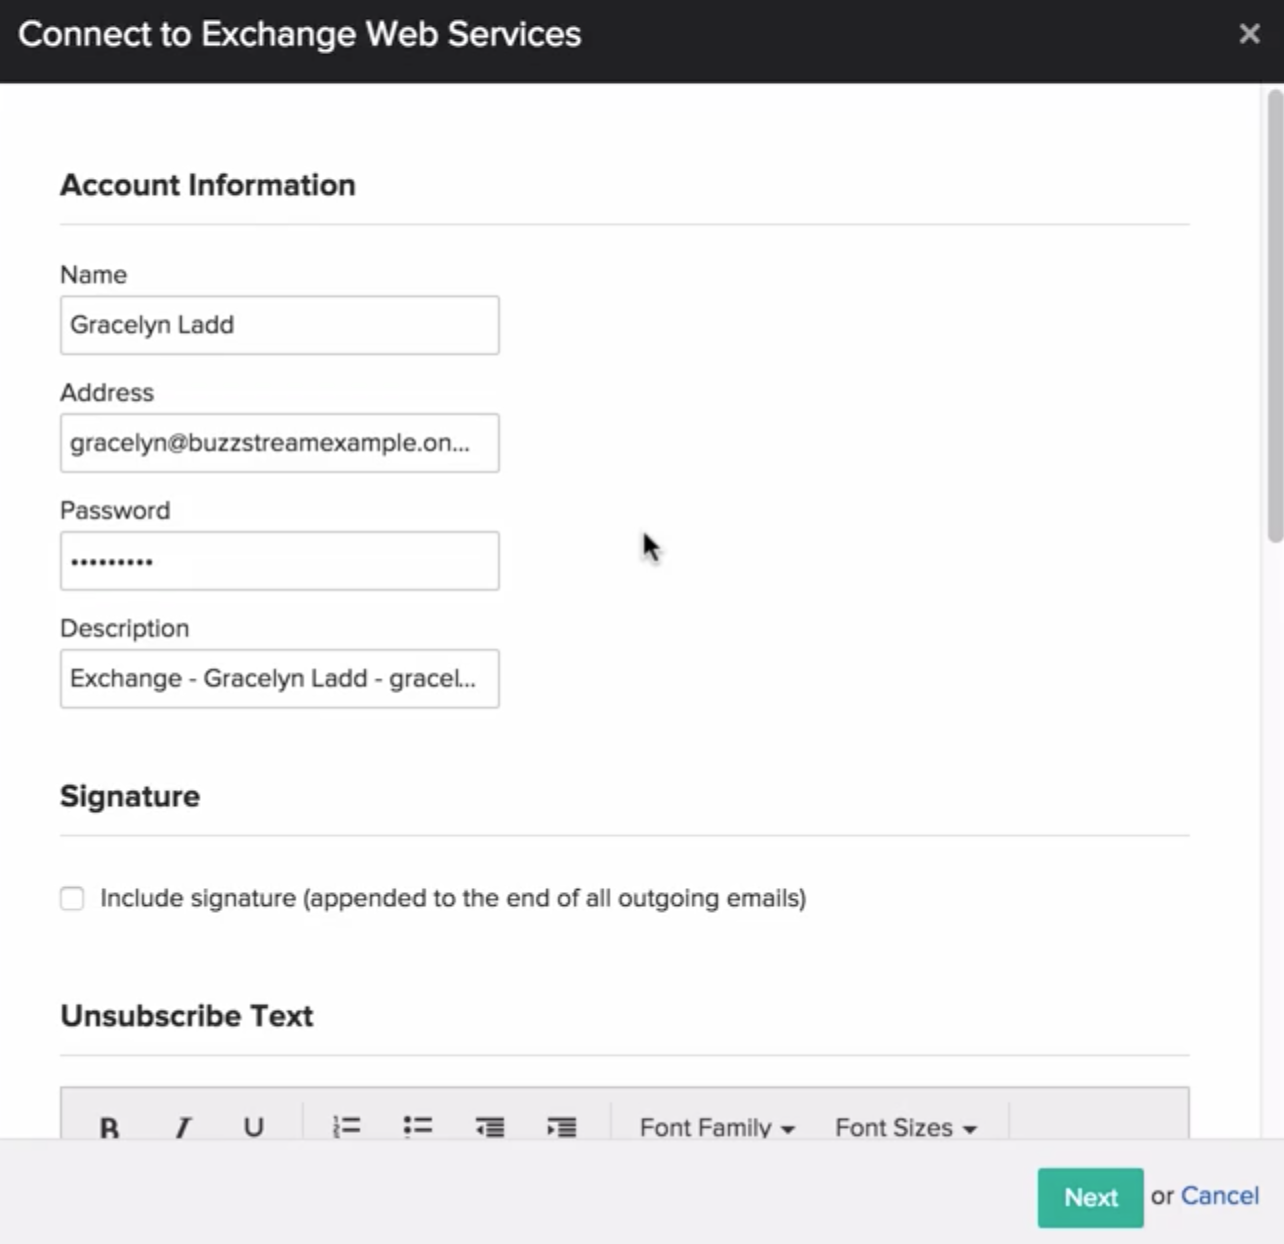Image resolution: width=1284 pixels, height=1244 pixels.
Task: Open the Font Sizes dropdown
Action: click(x=905, y=1127)
